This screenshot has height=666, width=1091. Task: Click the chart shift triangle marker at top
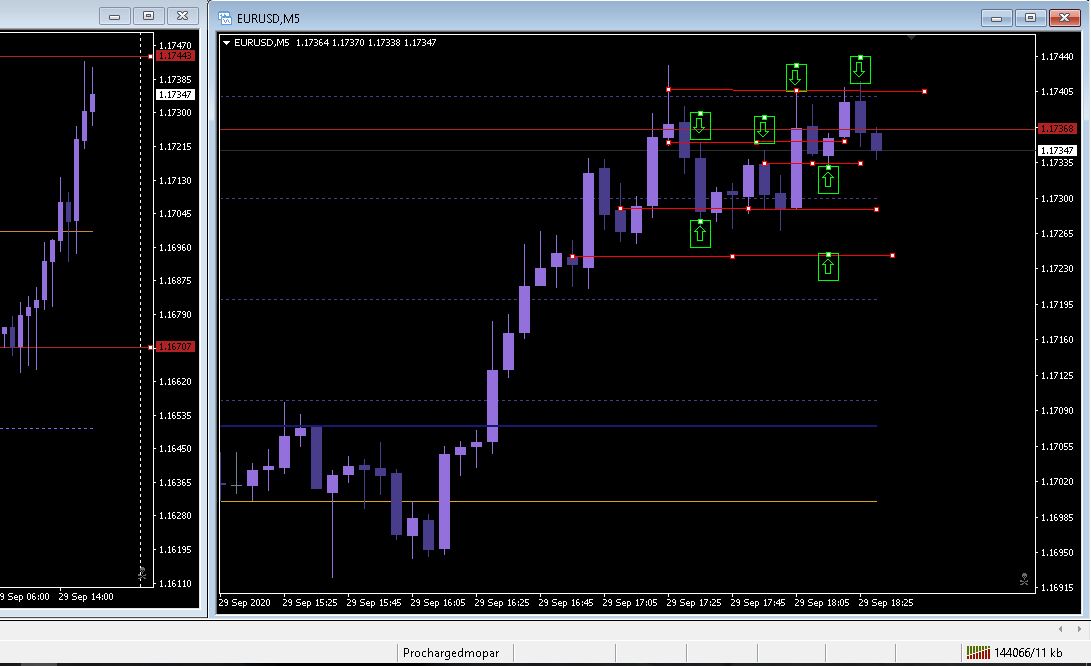911,38
